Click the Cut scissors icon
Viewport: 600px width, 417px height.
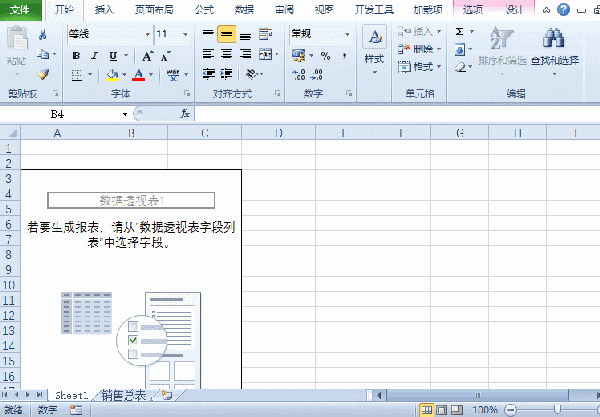click(42, 35)
